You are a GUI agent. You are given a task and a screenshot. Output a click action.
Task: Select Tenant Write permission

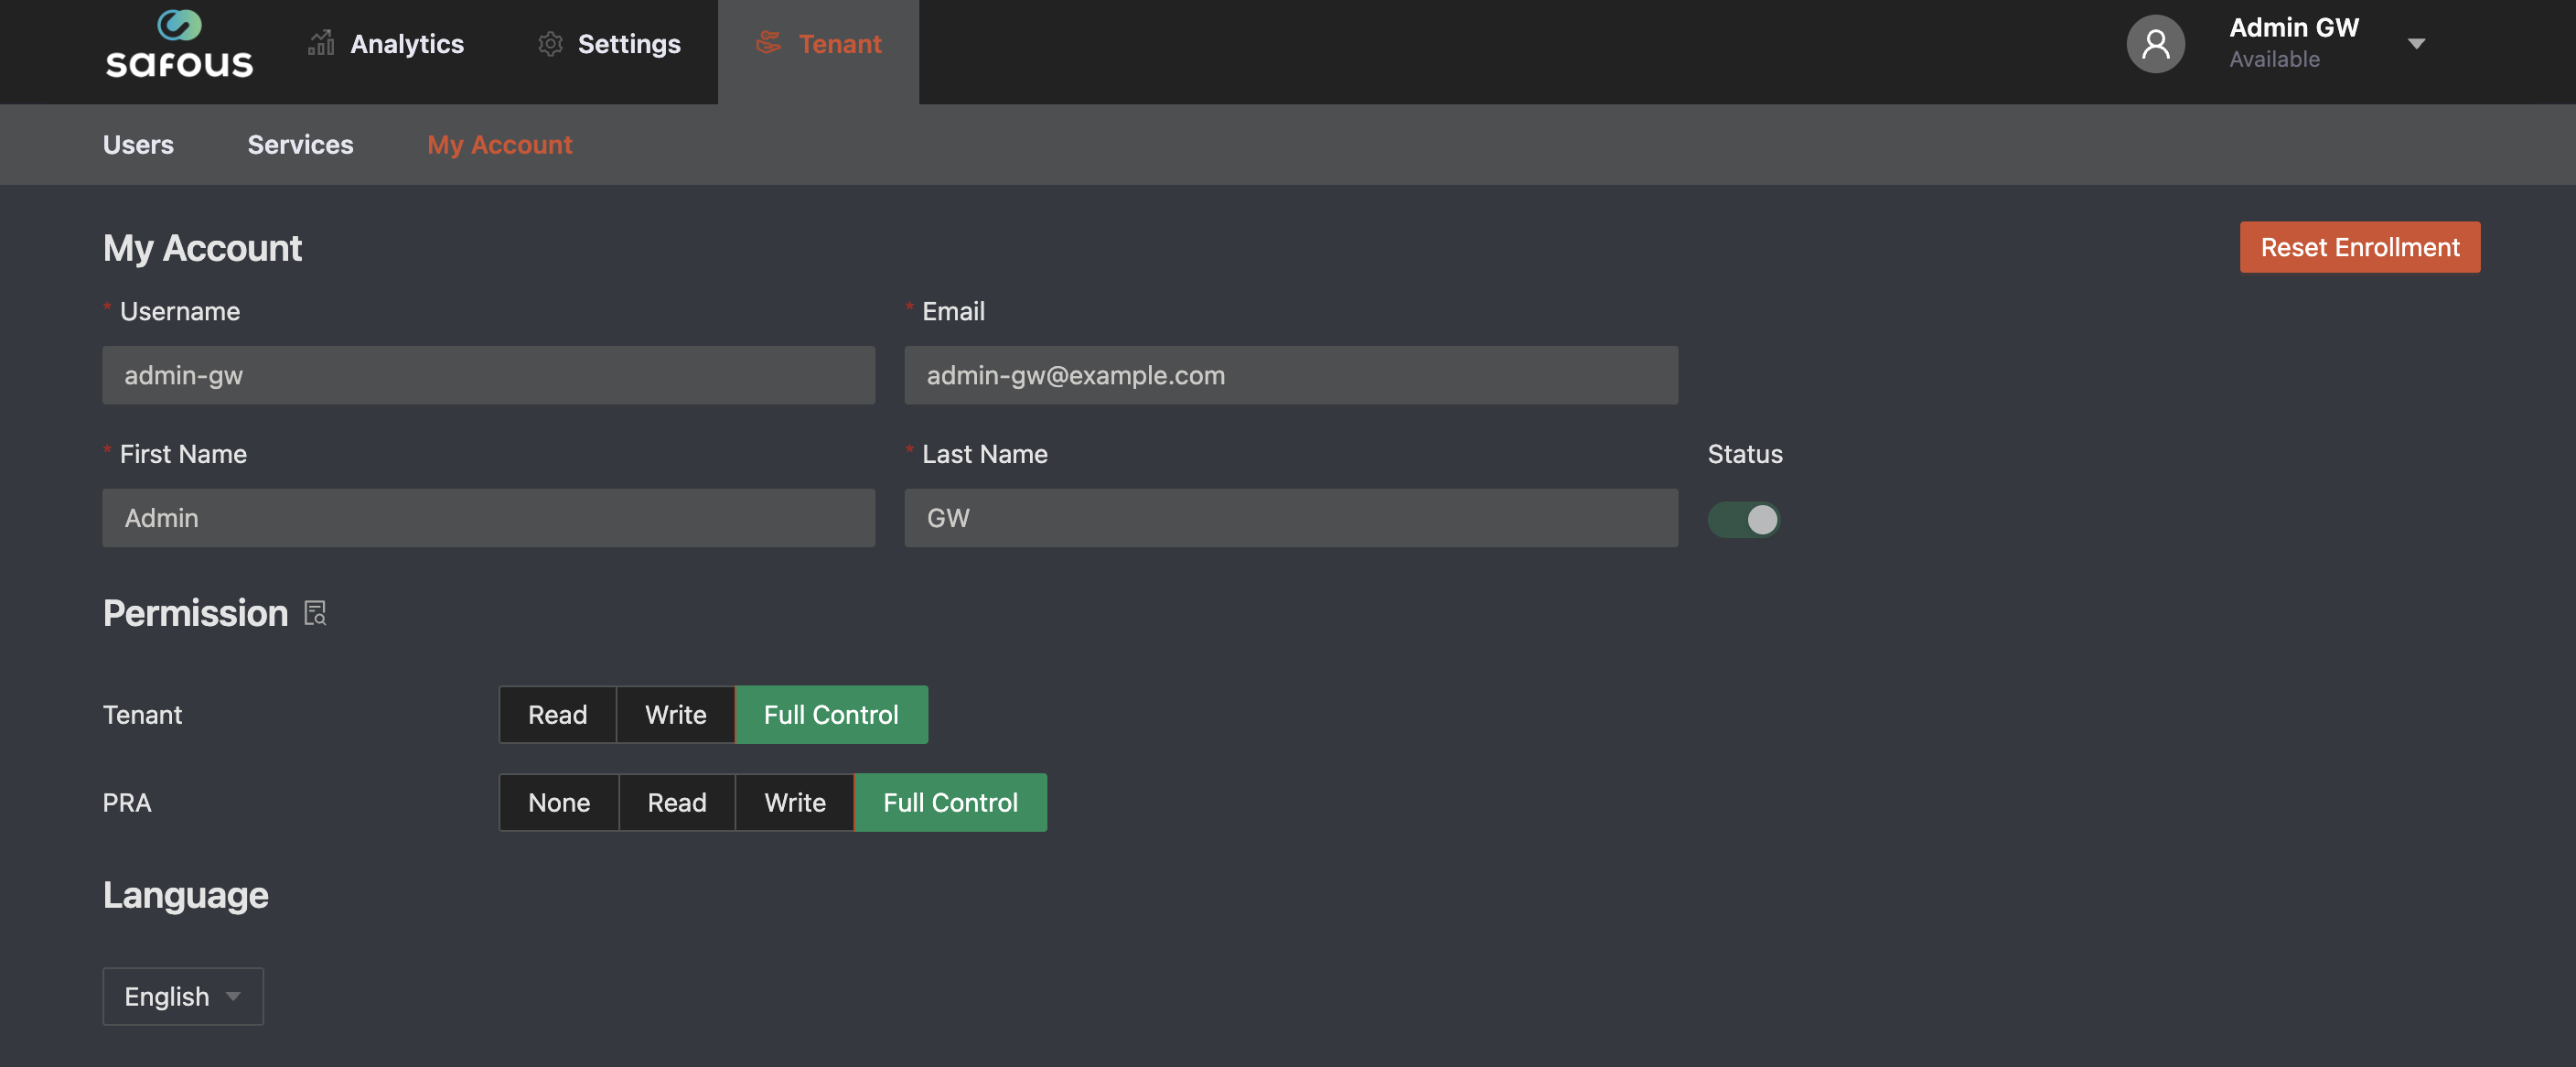675,714
